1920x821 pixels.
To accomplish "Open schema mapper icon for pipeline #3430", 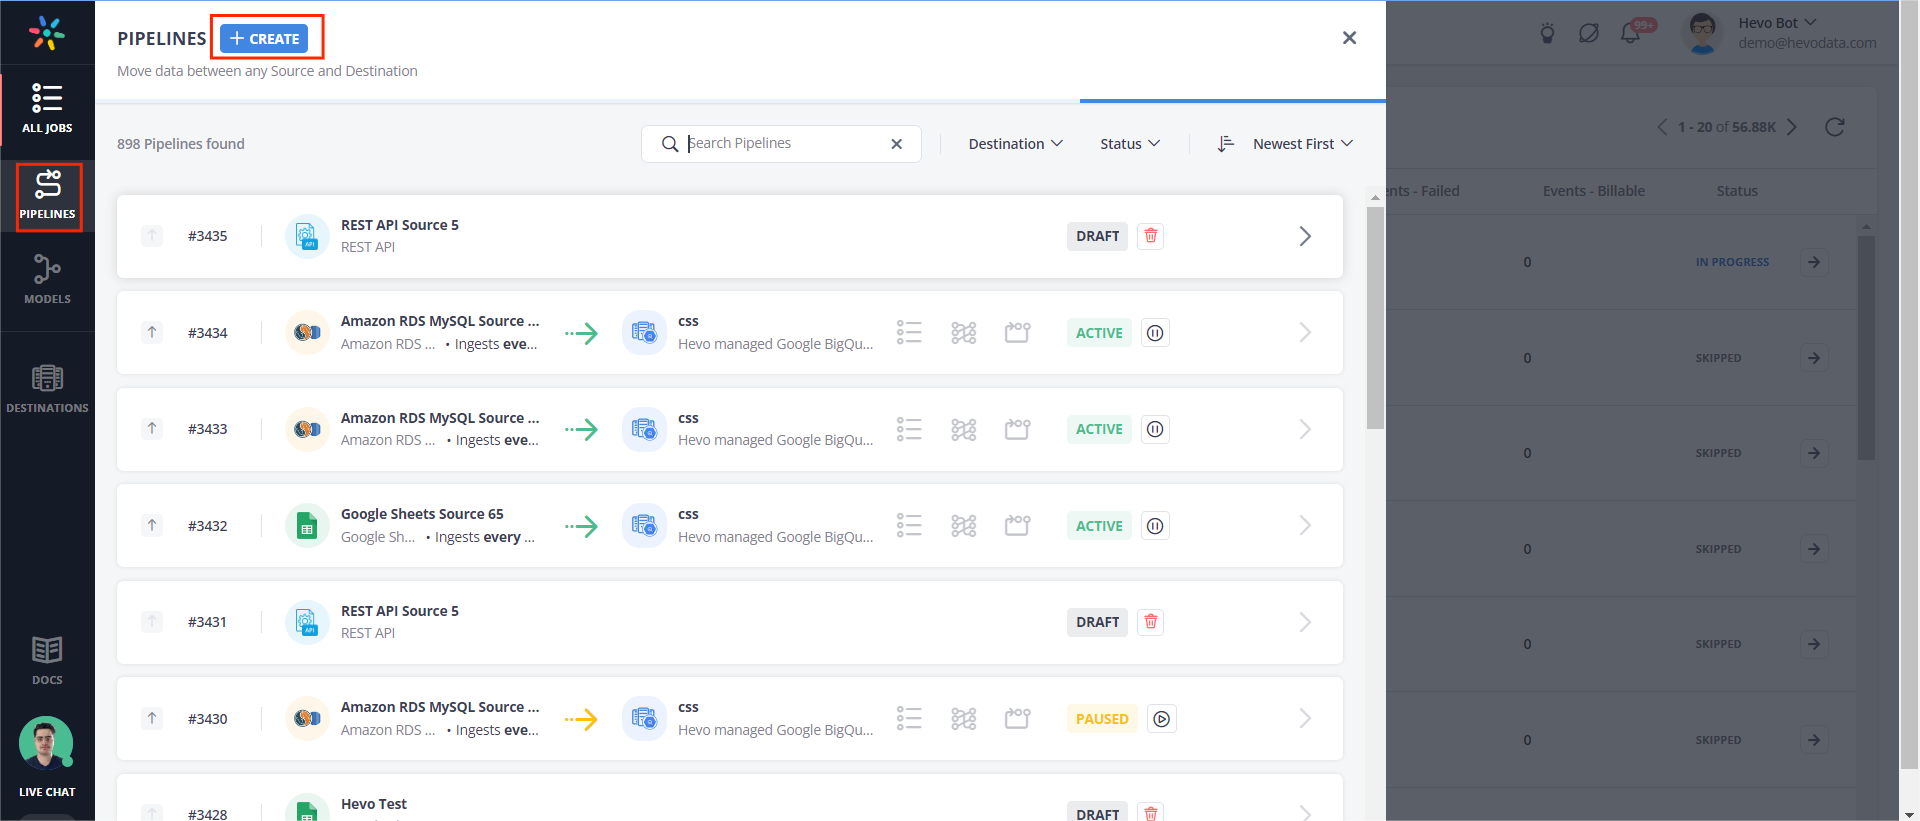I will coord(964,718).
